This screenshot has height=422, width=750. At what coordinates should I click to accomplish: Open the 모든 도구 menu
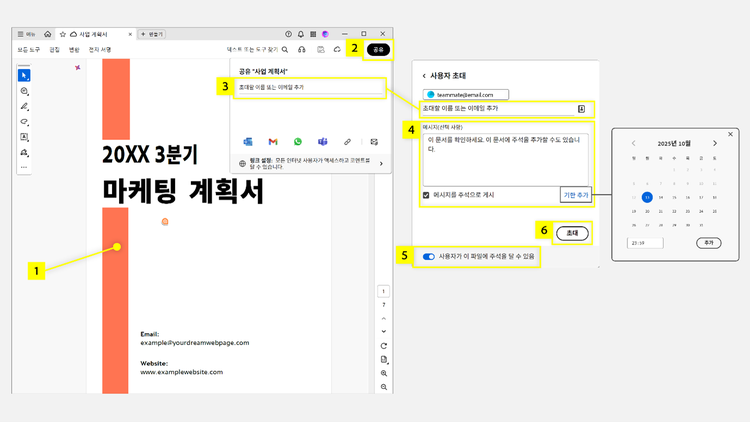pyautogui.click(x=29, y=50)
